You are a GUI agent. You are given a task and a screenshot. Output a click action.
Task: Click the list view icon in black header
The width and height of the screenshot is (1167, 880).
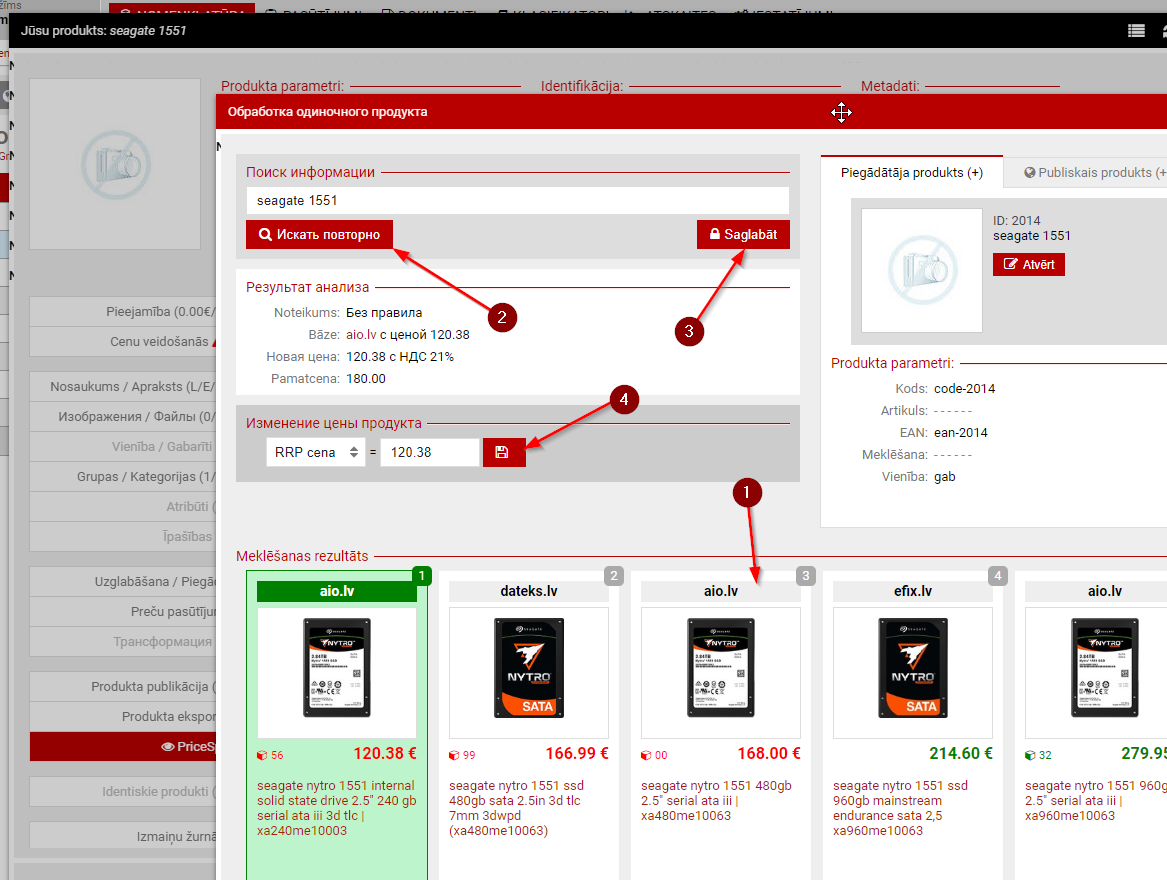1136,31
